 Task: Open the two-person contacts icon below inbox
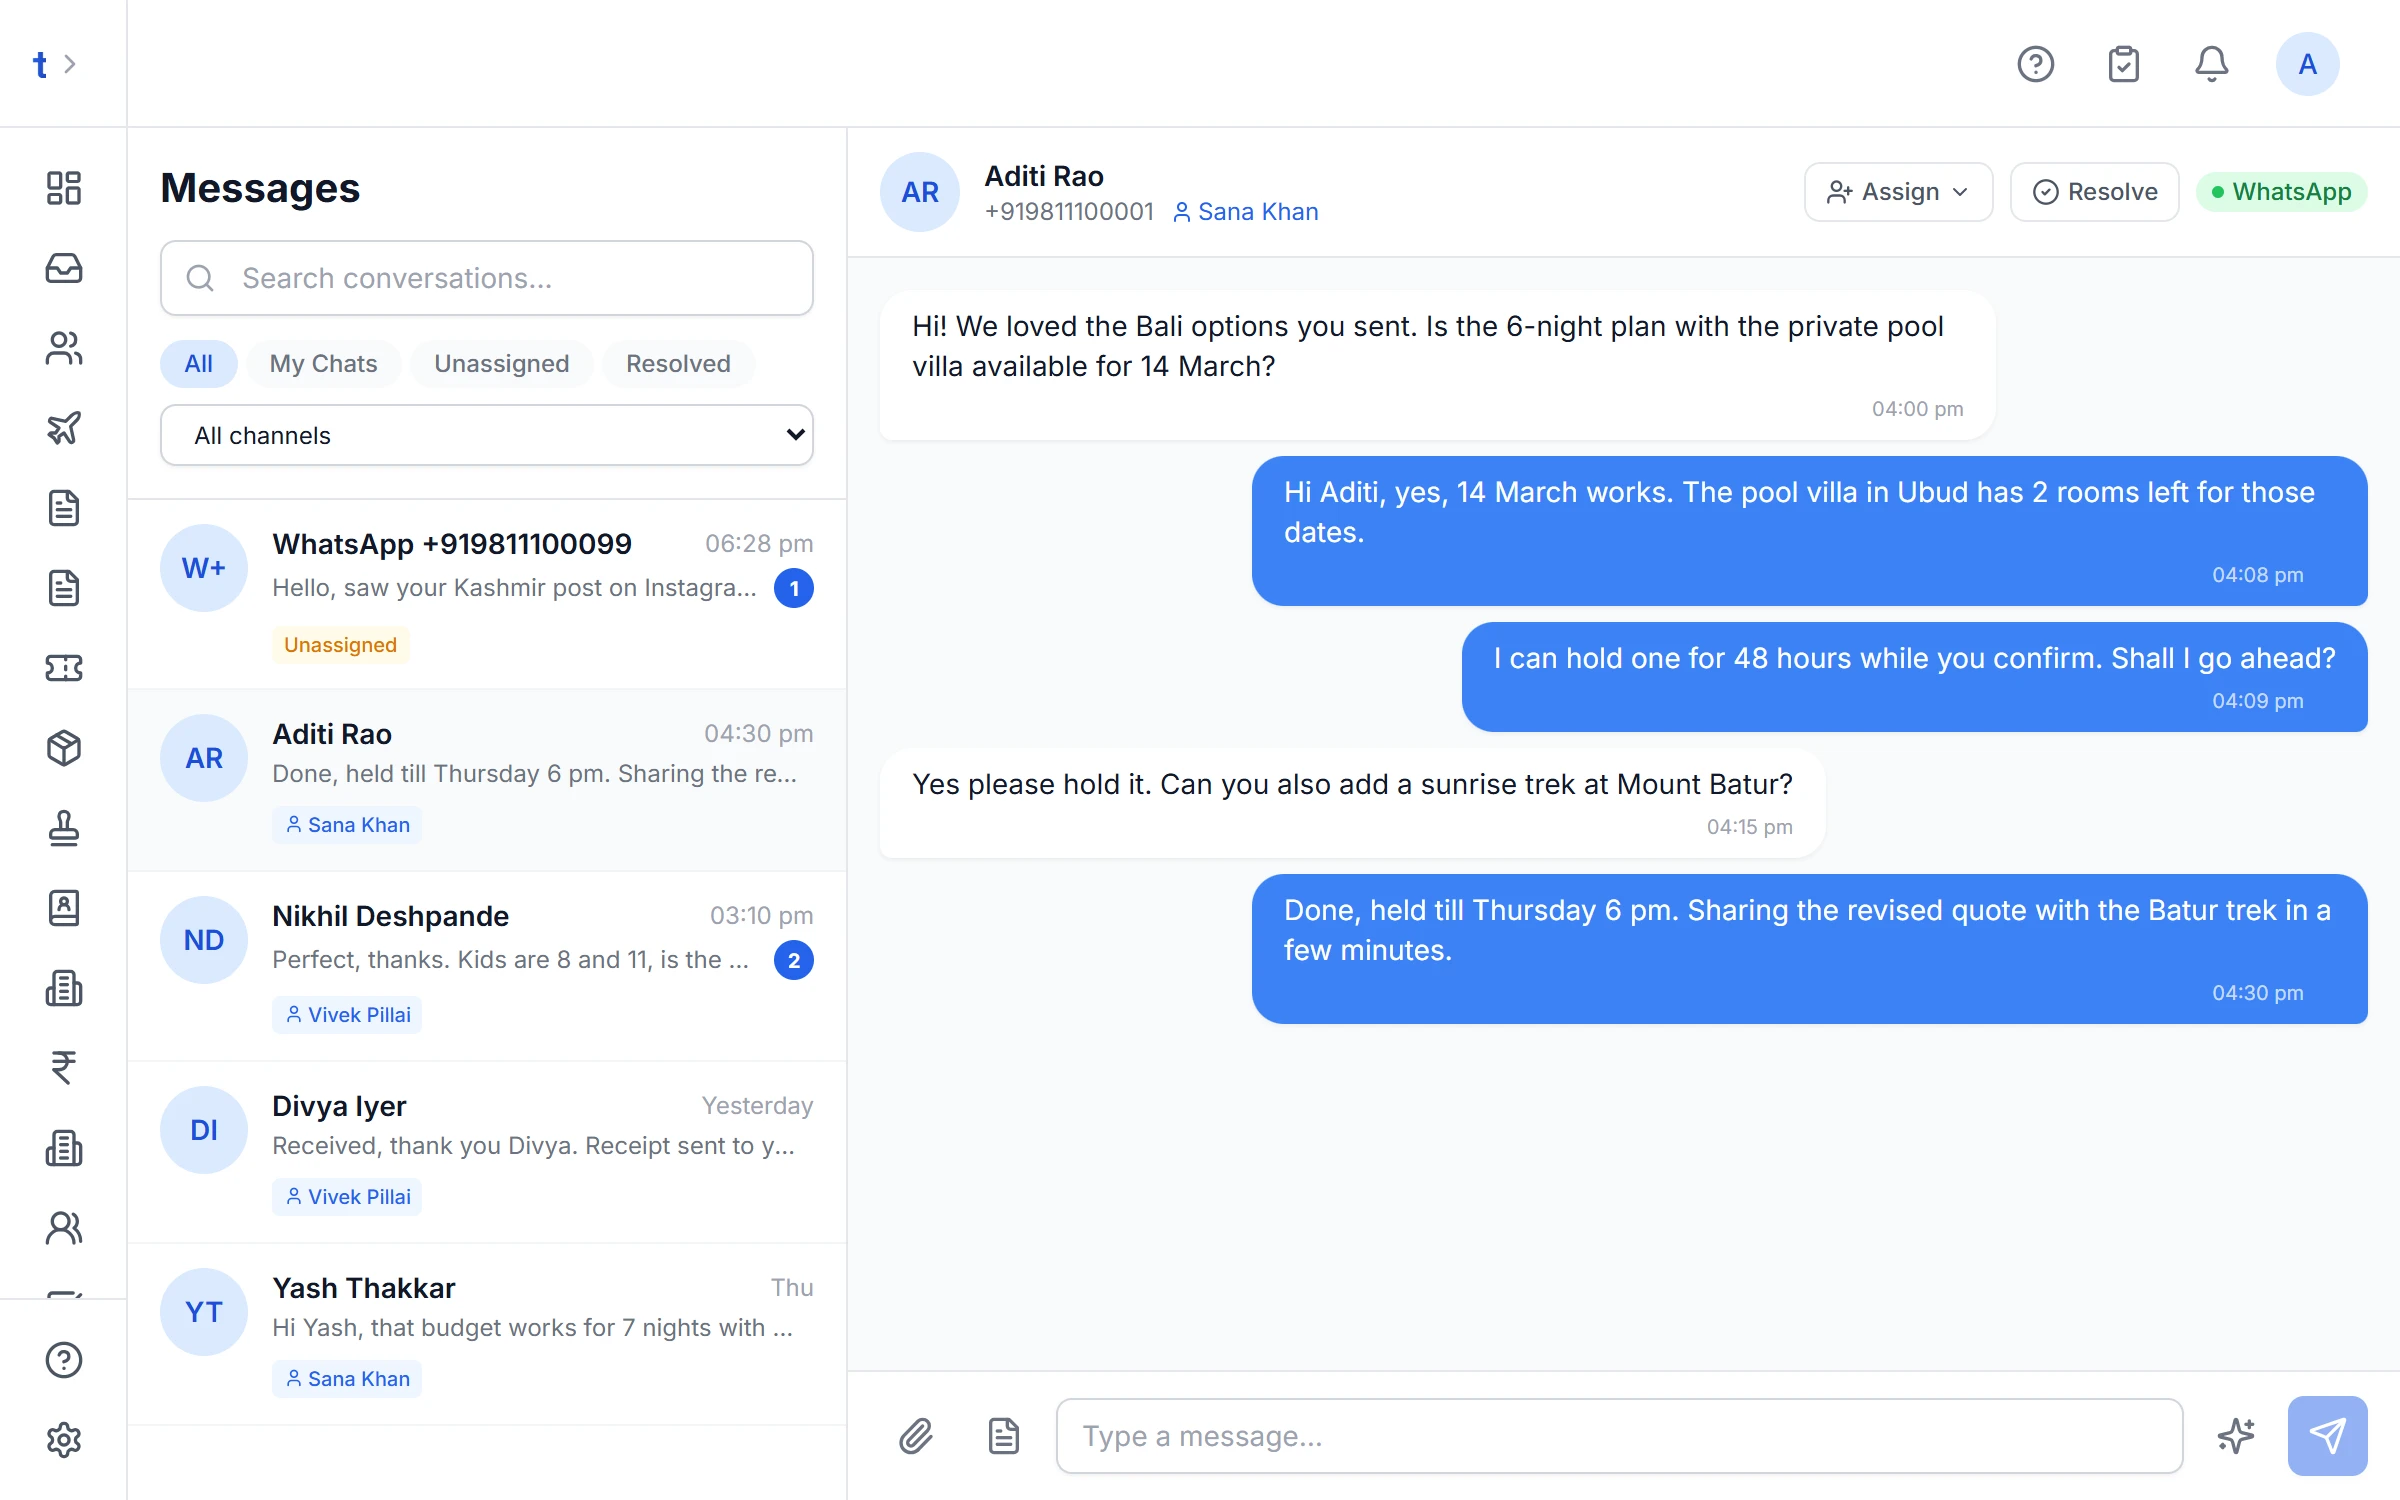click(64, 348)
